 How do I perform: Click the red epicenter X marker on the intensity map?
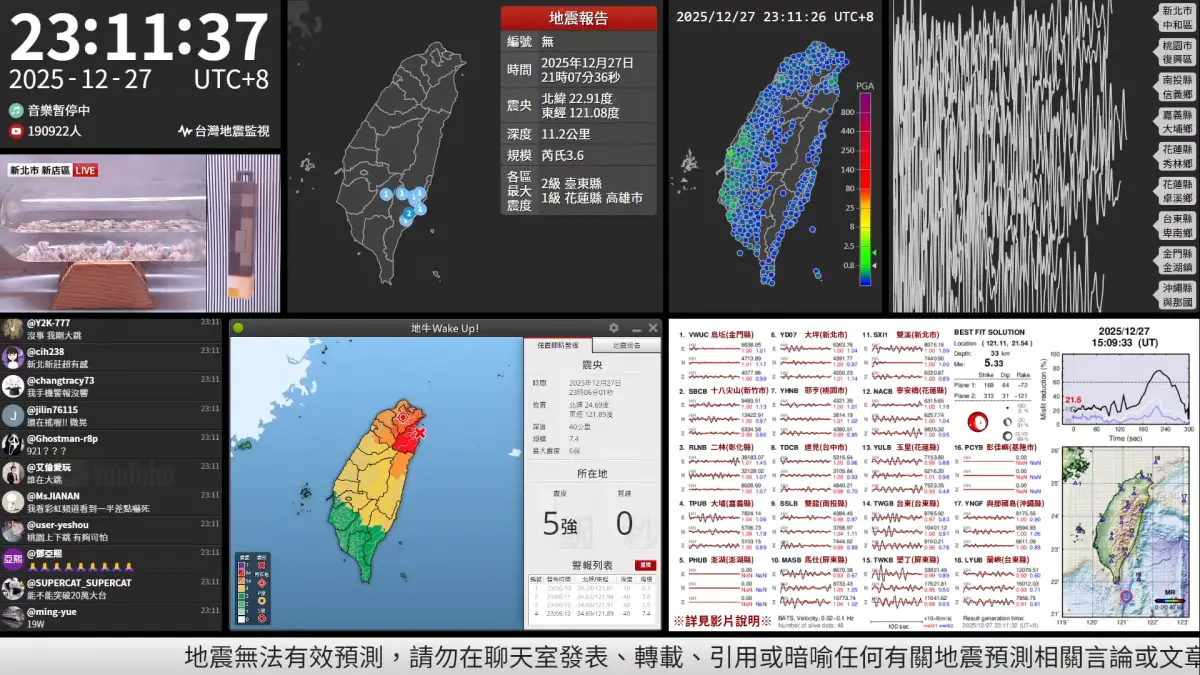(419, 433)
